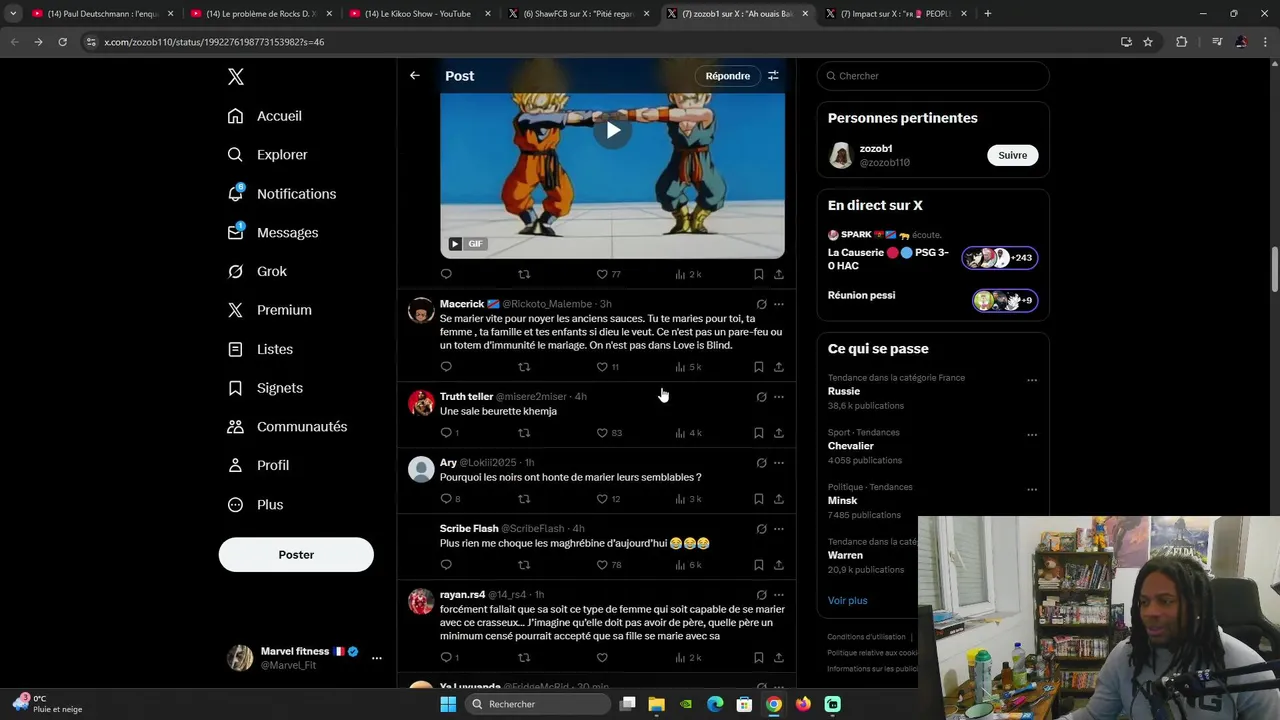Open Explorer in the sidebar
Screen dimensions: 1280x720
point(268,155)
